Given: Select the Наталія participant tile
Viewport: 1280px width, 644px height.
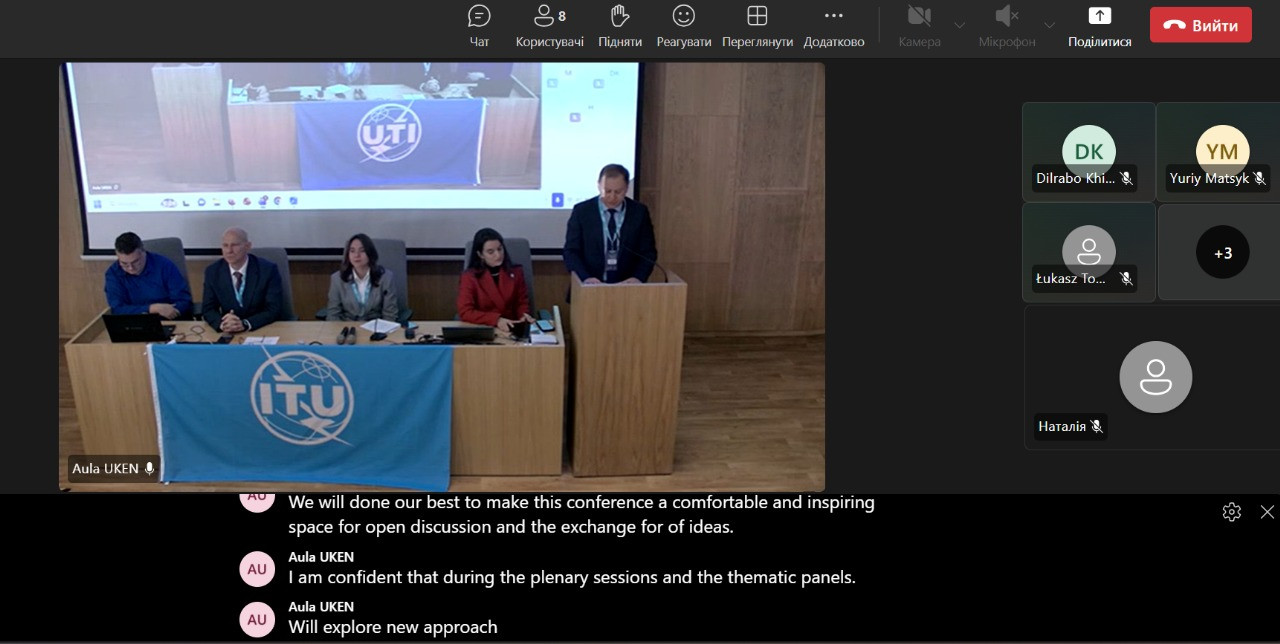Looking at the screenshot, I should (x=1155, y=377).
